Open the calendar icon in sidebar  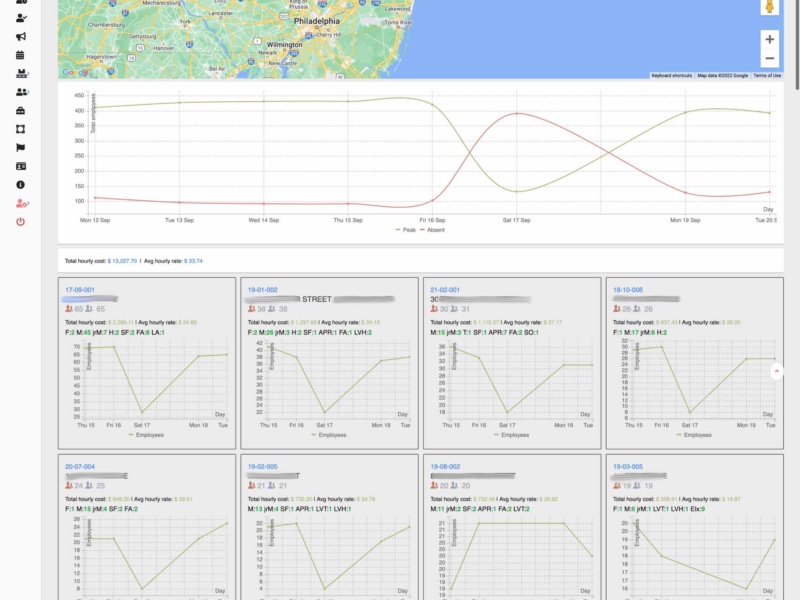pos(20,55)
